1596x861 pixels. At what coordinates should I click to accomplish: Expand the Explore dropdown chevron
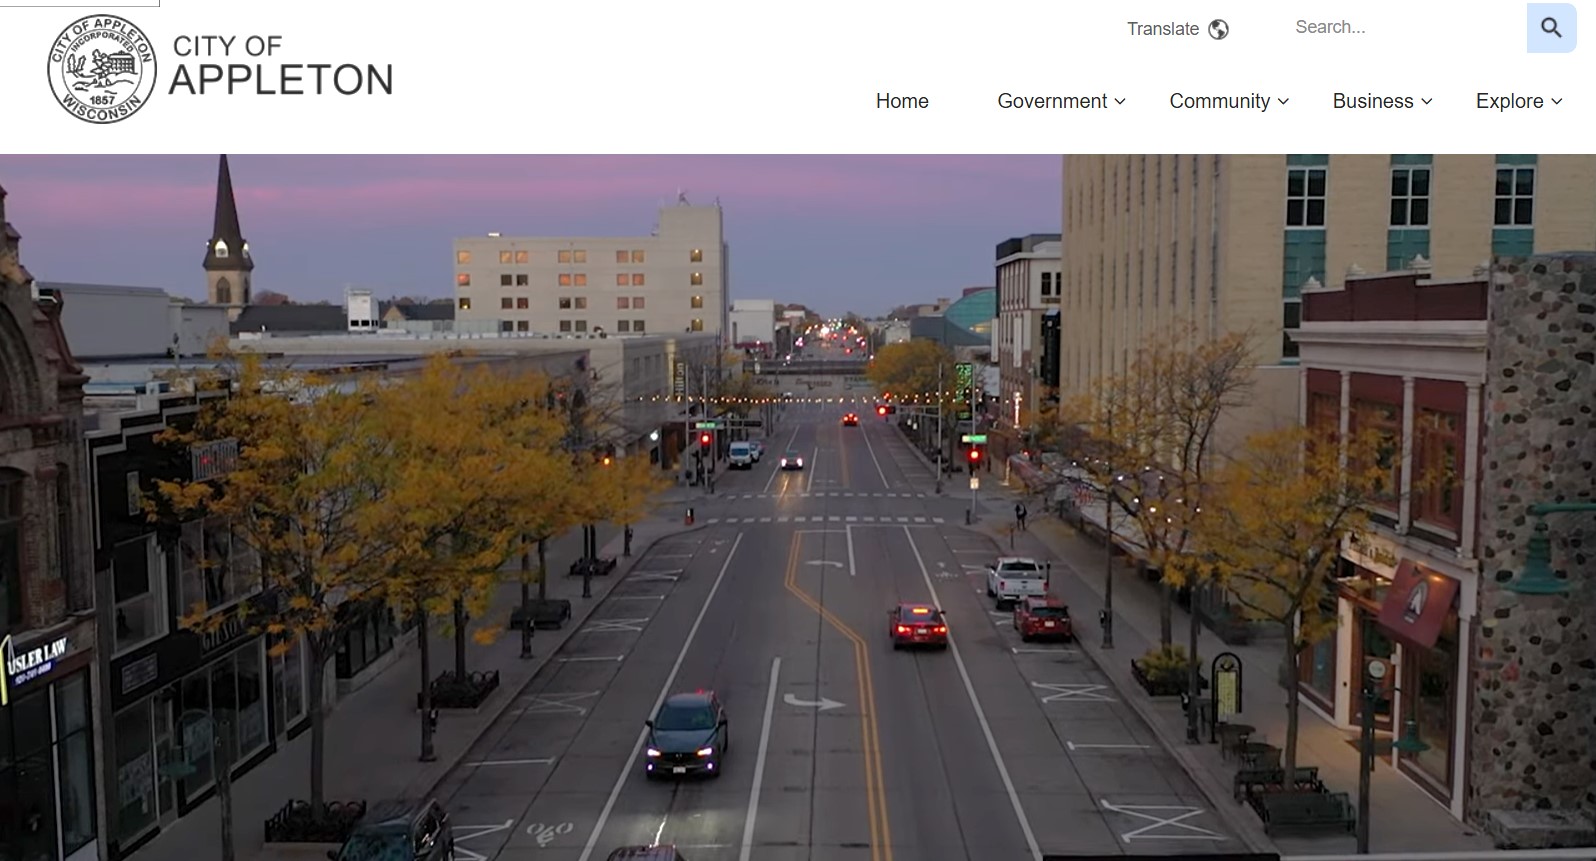tap(1556, 102)
